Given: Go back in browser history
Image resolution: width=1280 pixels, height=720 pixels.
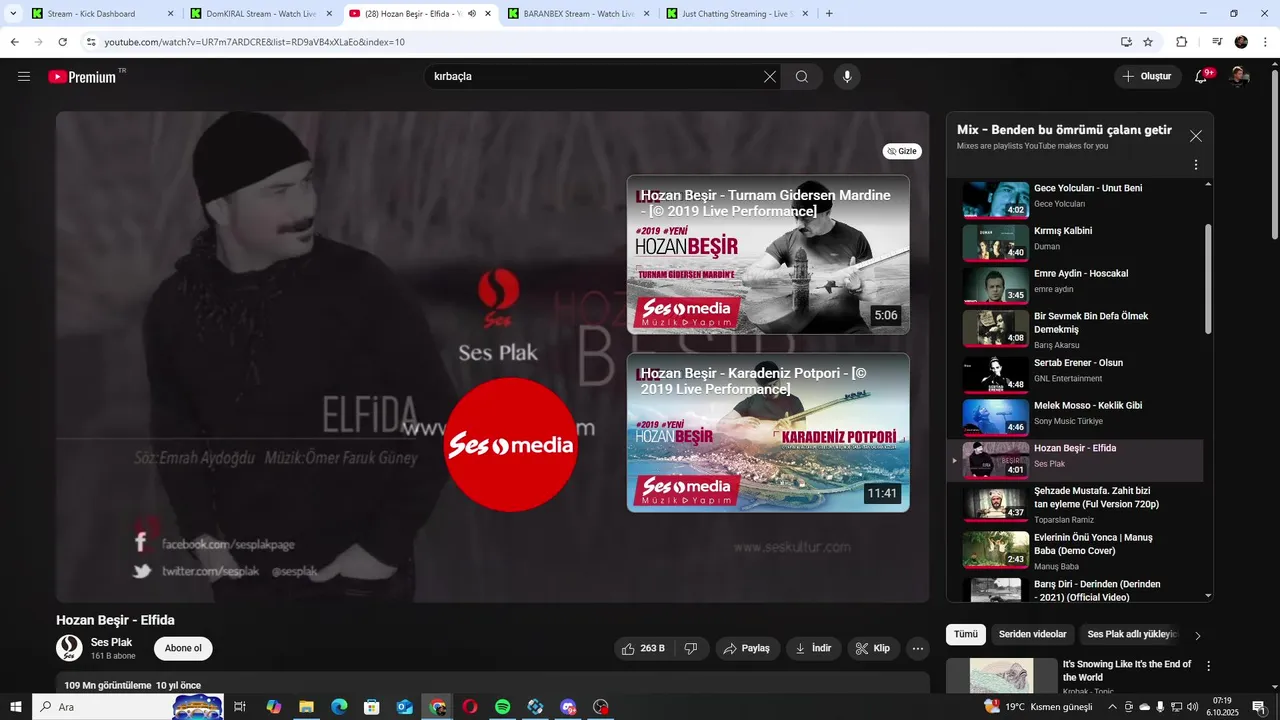Looking at the screenshot, I should pos(15,42).
